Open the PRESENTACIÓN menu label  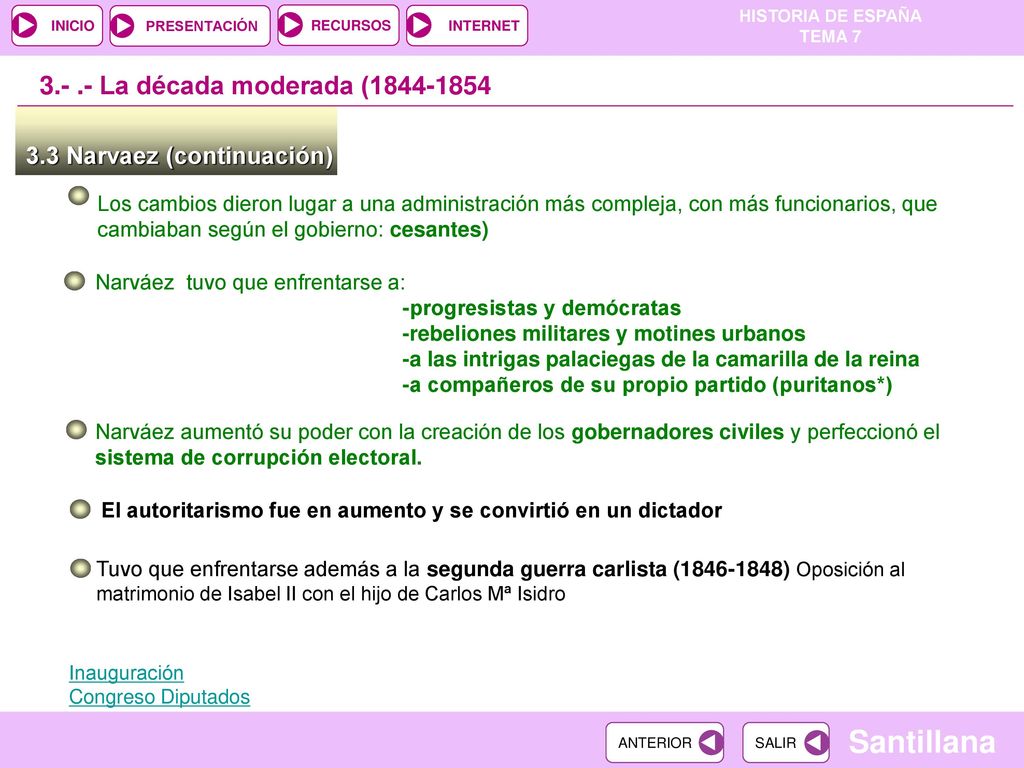coord(202,26)
